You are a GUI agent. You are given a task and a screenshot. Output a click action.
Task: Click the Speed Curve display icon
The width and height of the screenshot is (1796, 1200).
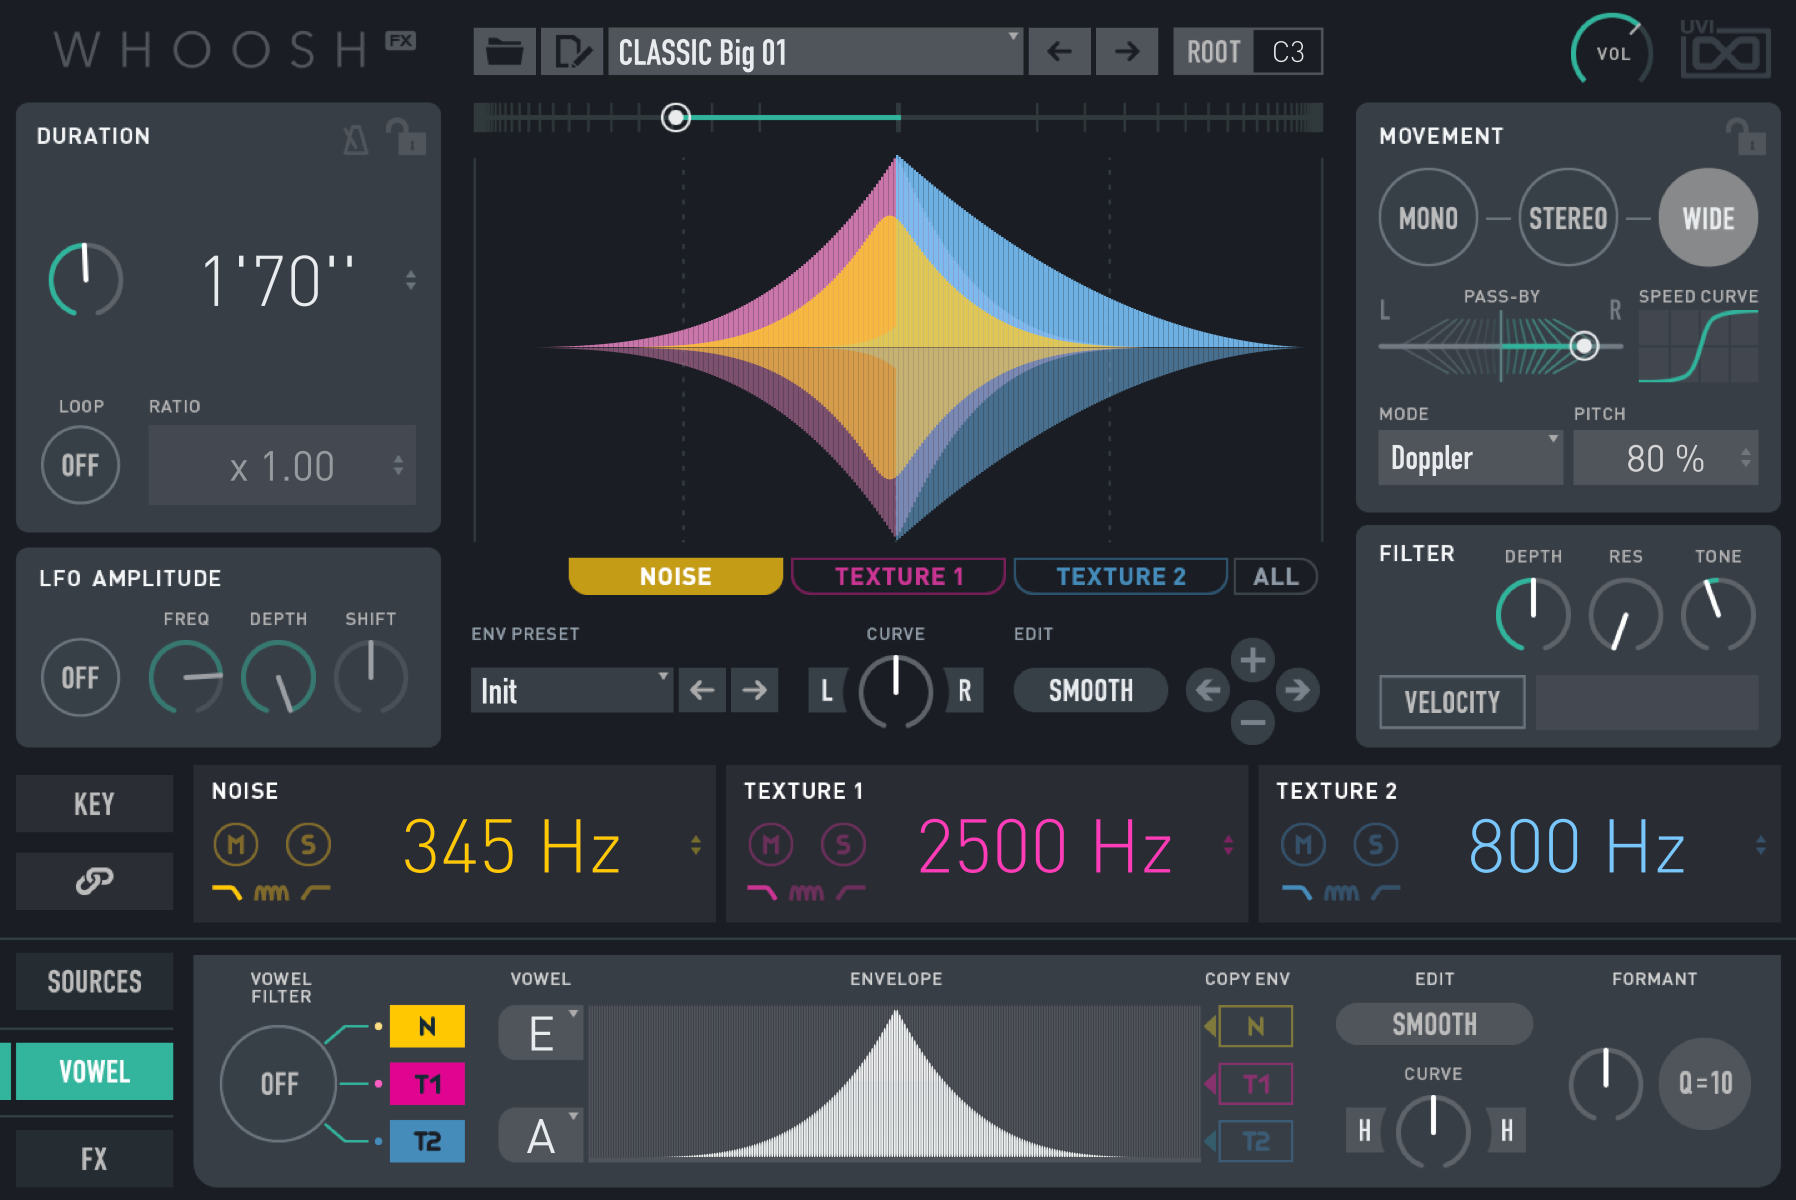pos(1697,345)
